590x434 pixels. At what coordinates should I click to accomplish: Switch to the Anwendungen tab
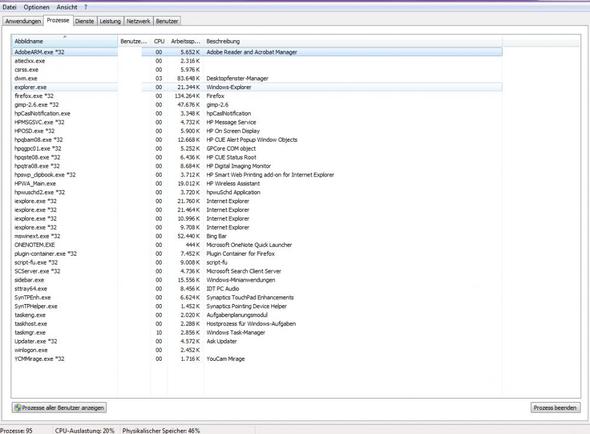click(23, 21)
